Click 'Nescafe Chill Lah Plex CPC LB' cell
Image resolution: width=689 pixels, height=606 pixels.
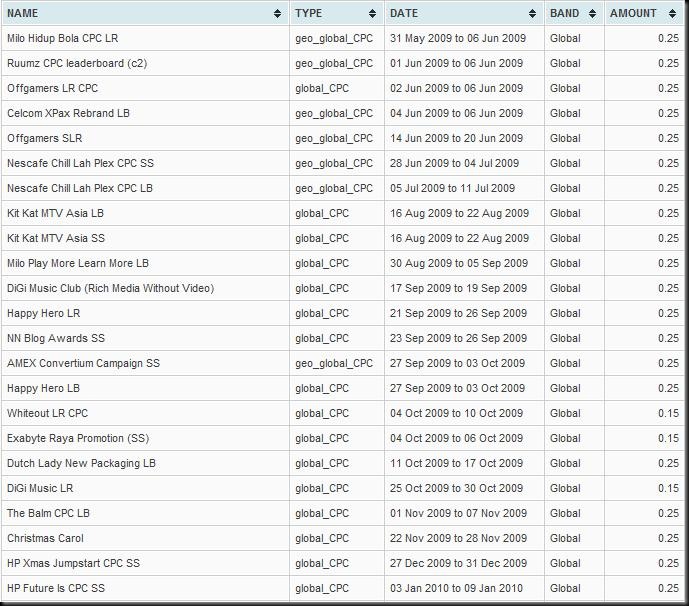pyautogui.click(x=80, y=189)
